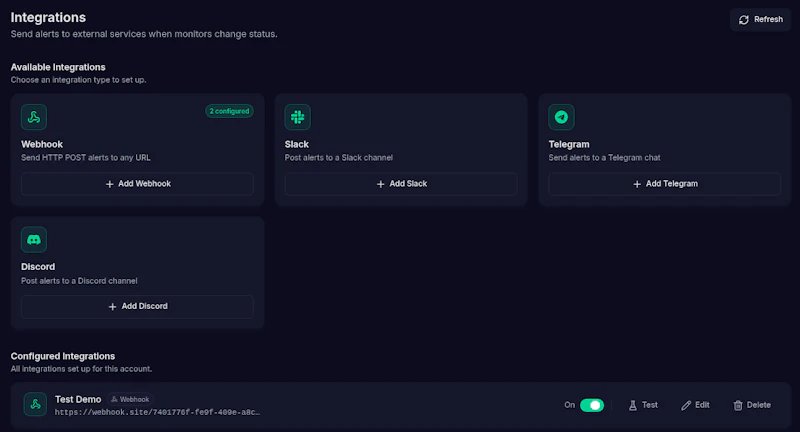Click the Available Integrations heading
The width and height of the screenshot is (800, 432).
click(x=58, y=67)
